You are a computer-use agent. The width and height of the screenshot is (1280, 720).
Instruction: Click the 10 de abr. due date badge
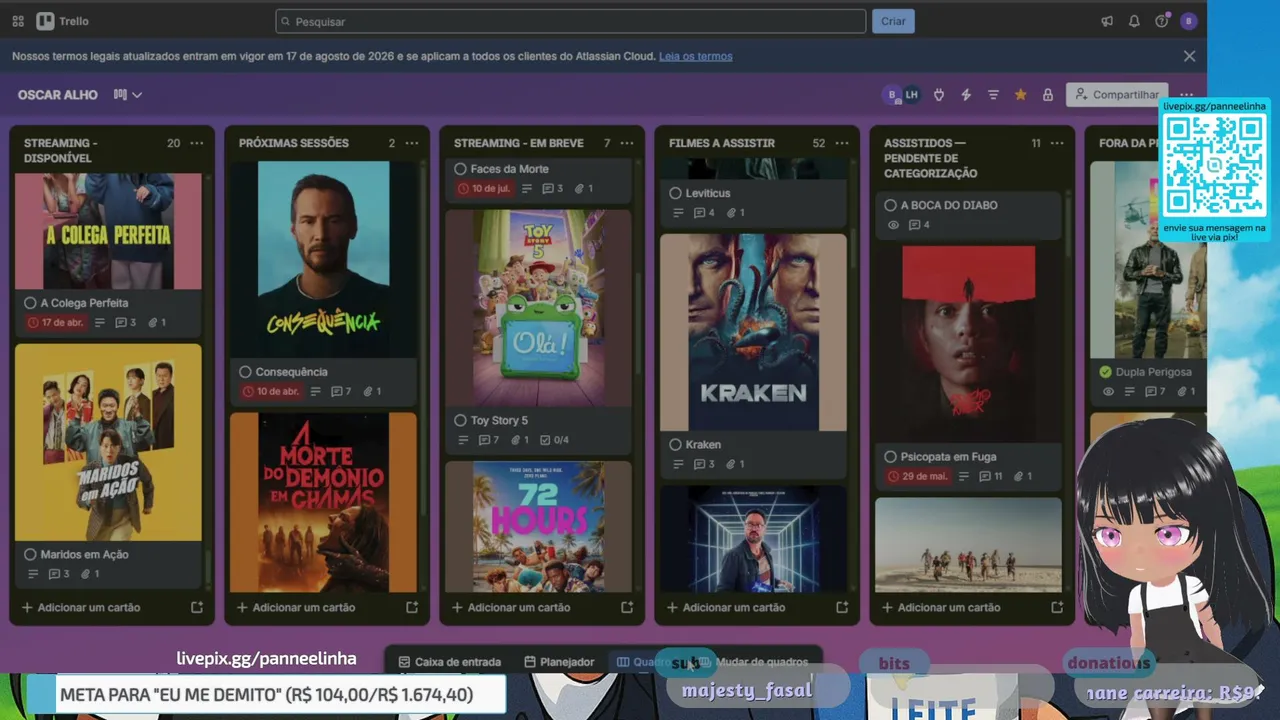pos(271,392)
